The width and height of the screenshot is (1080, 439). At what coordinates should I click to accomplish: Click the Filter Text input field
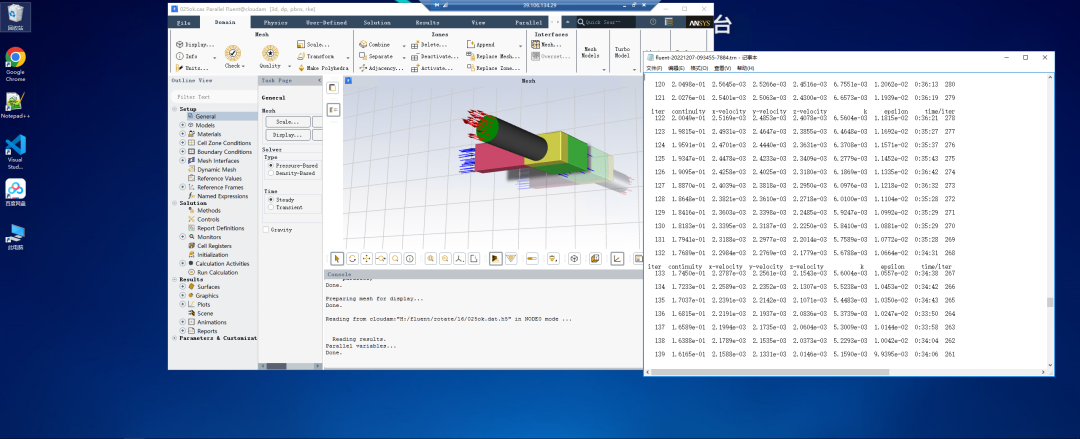click(213, 97)
